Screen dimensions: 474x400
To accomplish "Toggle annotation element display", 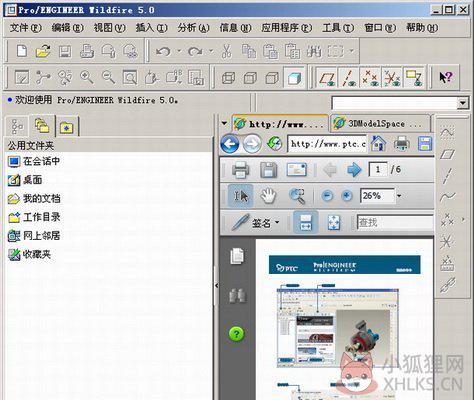I will click(x=414, y=78).
